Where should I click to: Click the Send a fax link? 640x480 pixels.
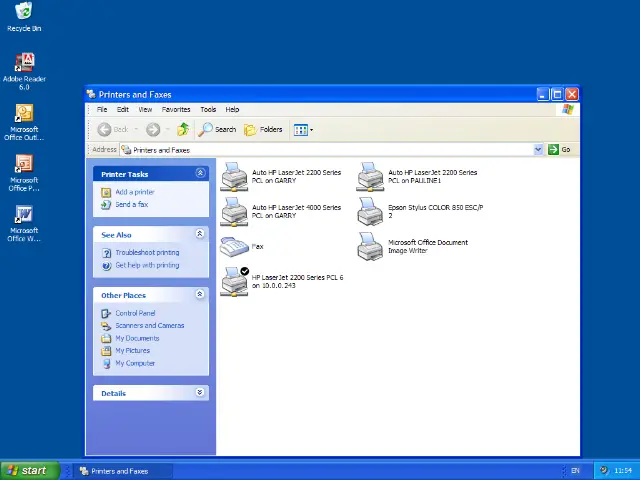click(x=132, y=204)
